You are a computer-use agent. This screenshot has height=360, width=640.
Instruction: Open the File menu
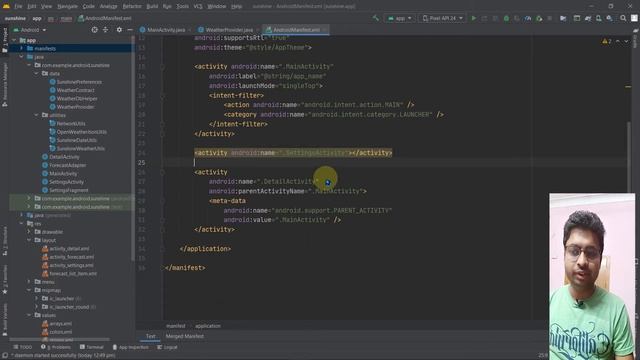(x=18, y=7)
